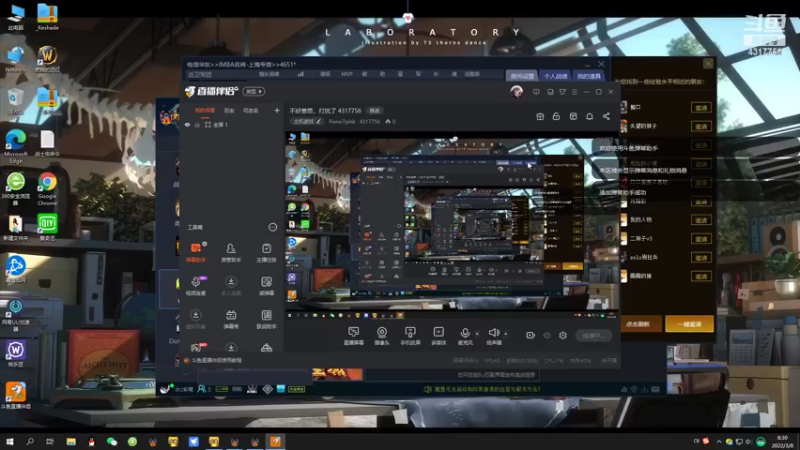This screenshot has height=450, width=800.
Task: Mute the microphone input
Action: point(465,333)
